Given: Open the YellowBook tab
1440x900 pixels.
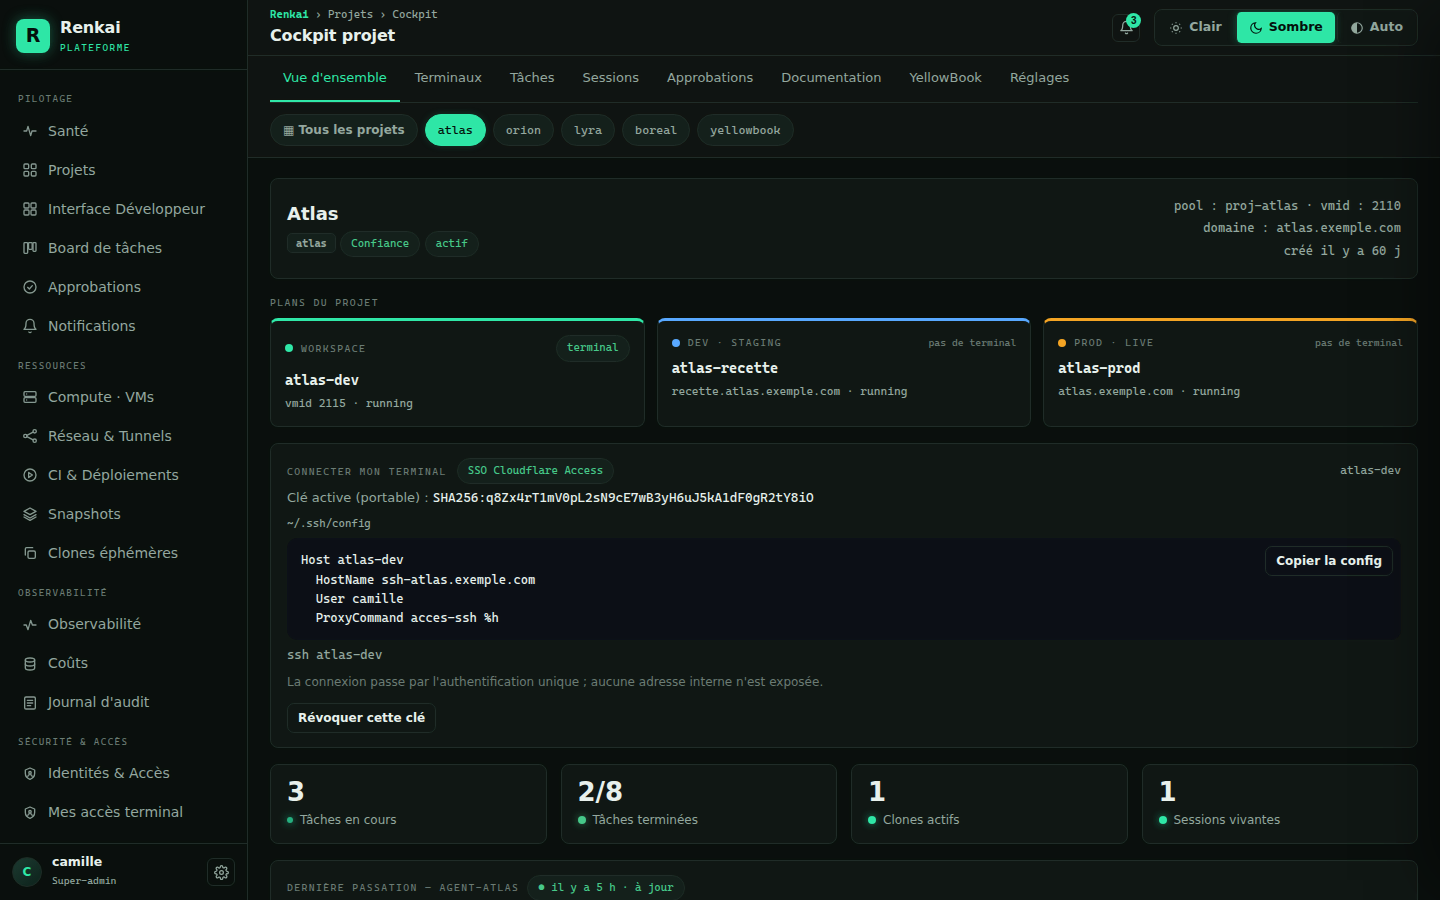Looking at the screenshot, I should tap(945, 78).
